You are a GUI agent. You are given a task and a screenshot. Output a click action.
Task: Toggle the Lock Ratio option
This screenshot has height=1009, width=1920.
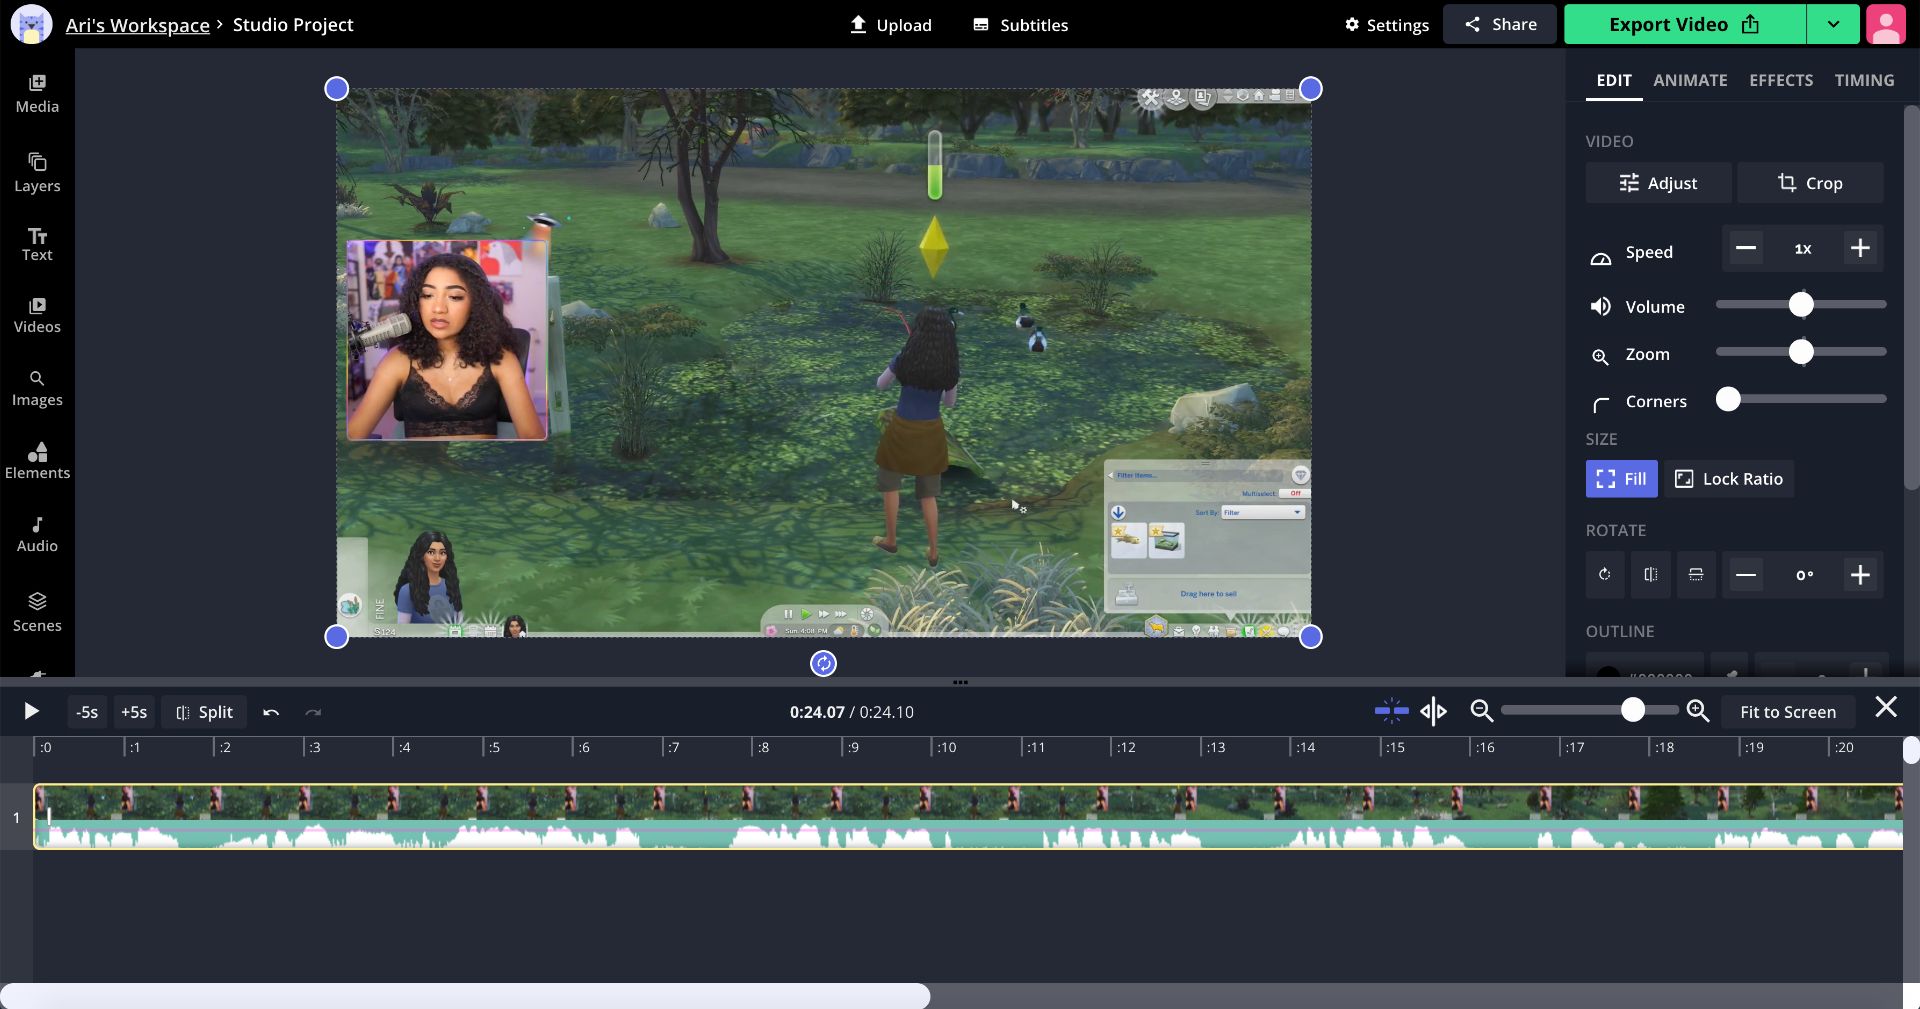coord(1729,479)
